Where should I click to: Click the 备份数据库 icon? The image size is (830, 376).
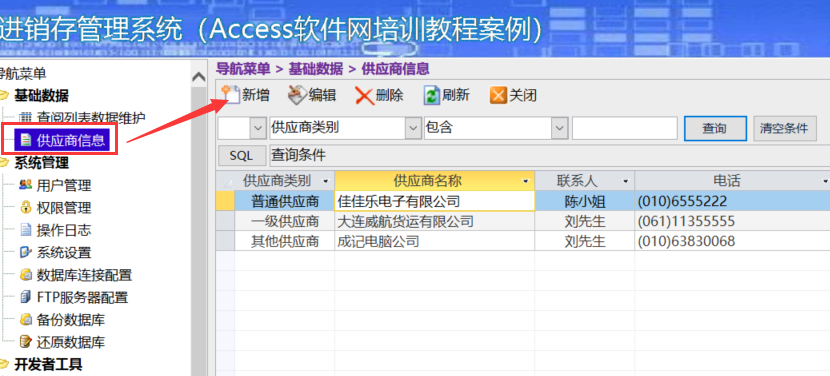tap(25, 320)
